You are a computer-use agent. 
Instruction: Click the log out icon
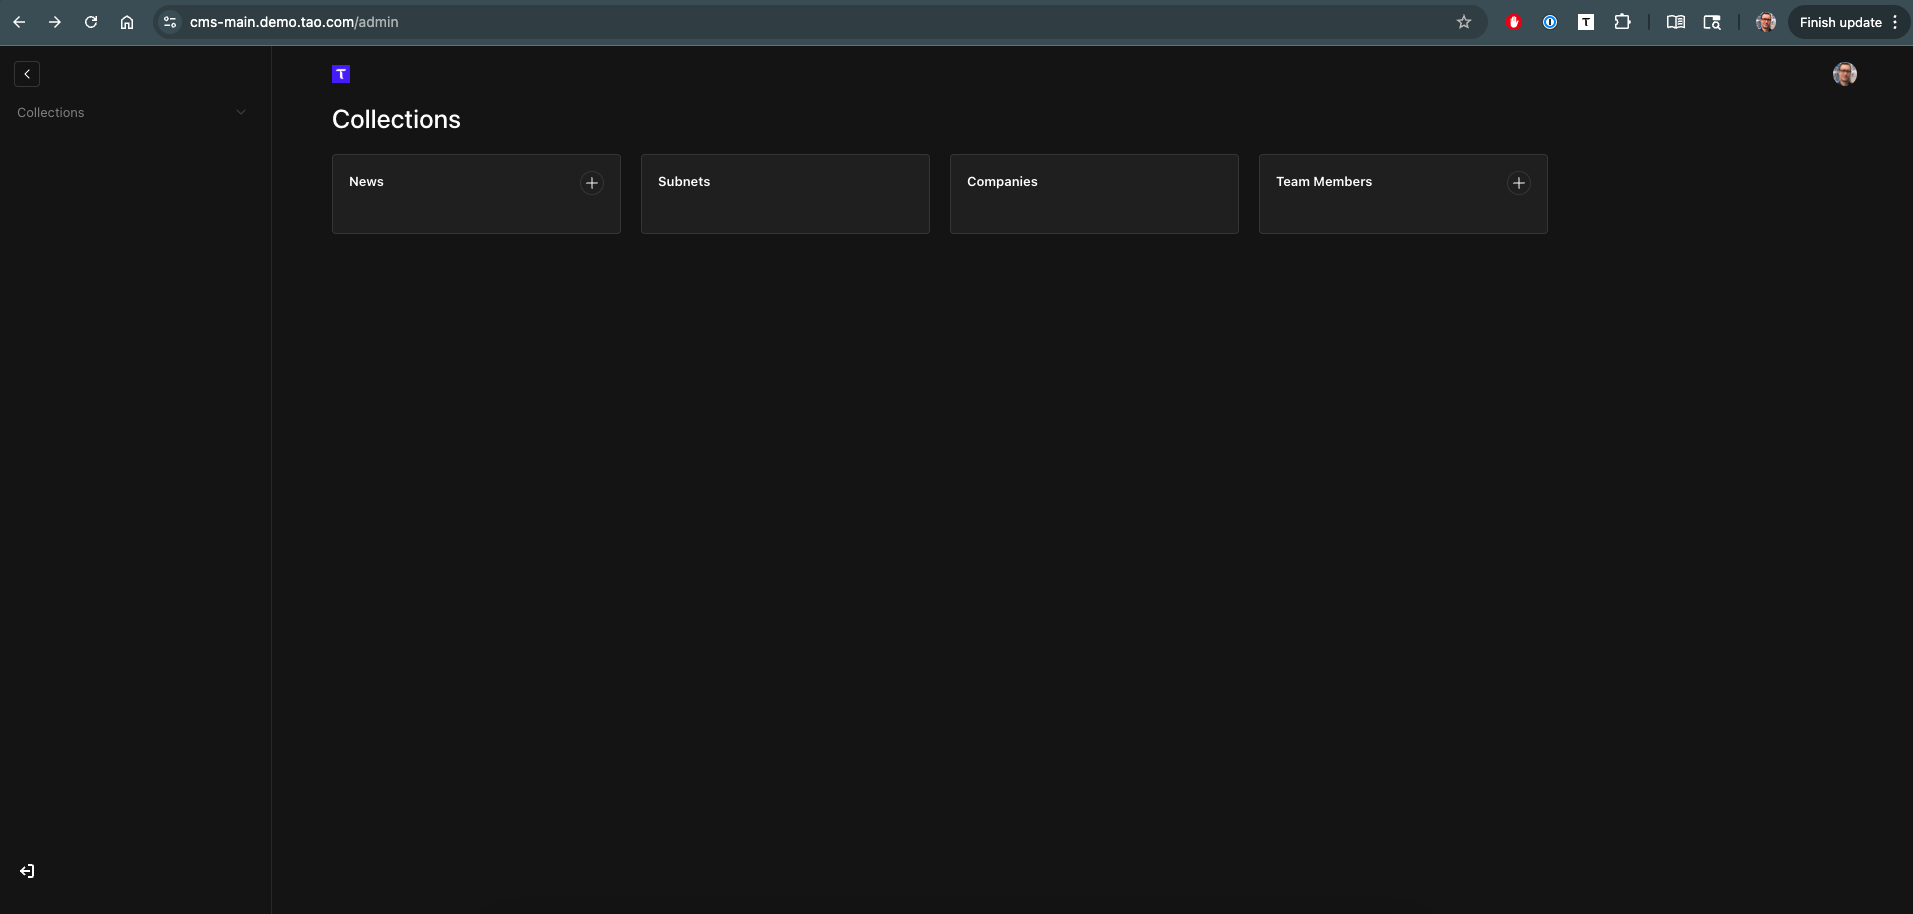click(27, 871)
